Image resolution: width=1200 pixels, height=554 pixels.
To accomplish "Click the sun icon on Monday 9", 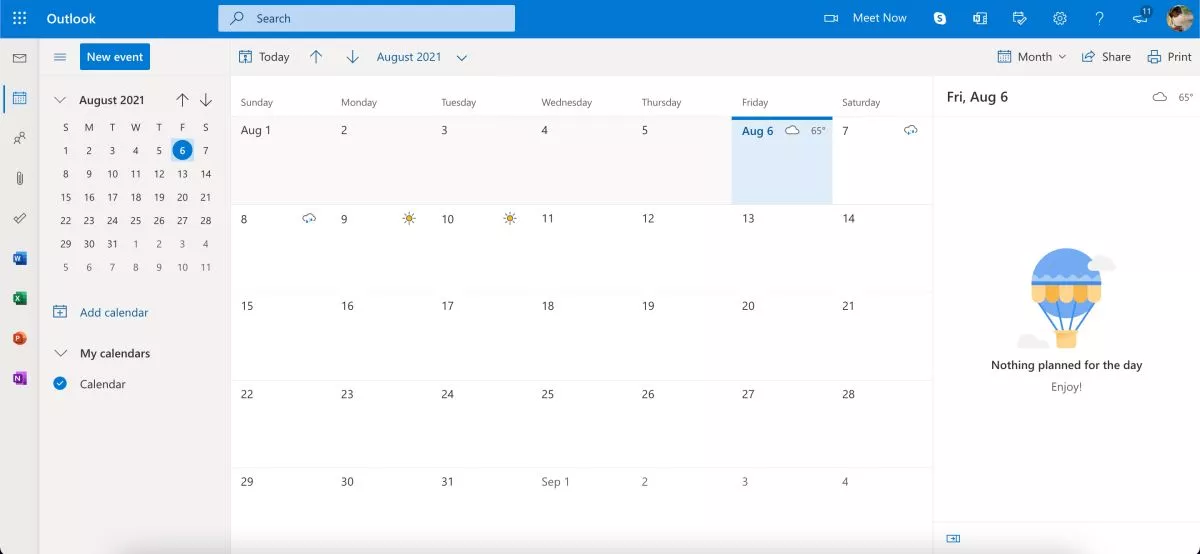I will [409, 218].
